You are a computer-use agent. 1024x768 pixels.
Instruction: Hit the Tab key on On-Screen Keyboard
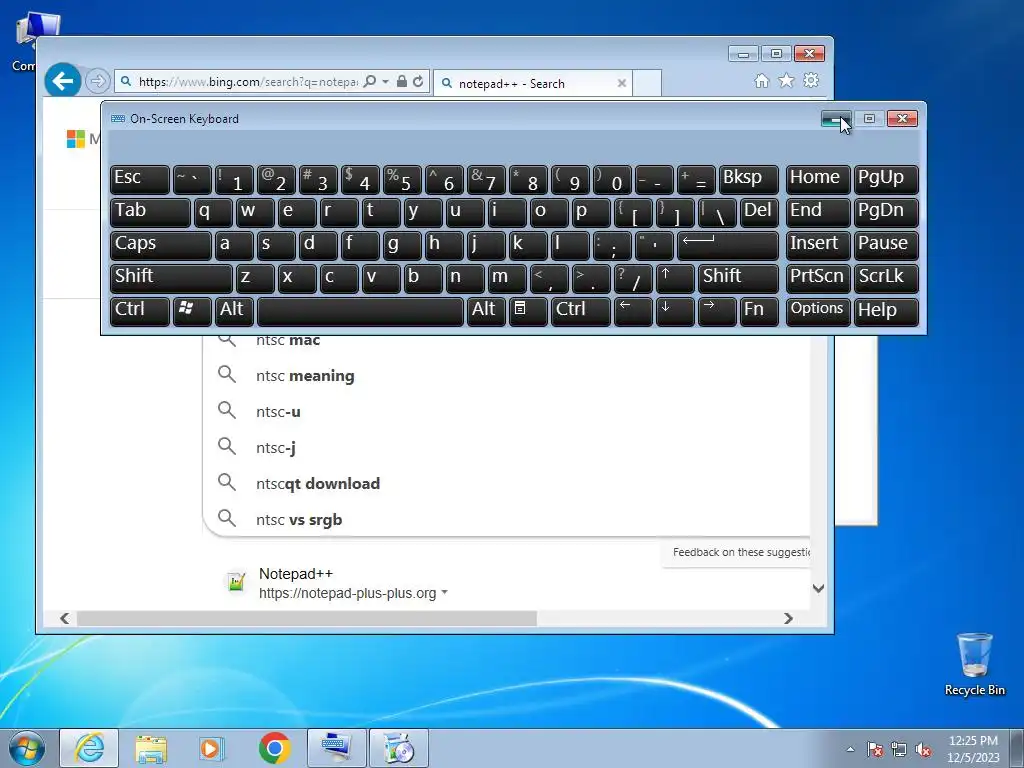coord(150,212)
